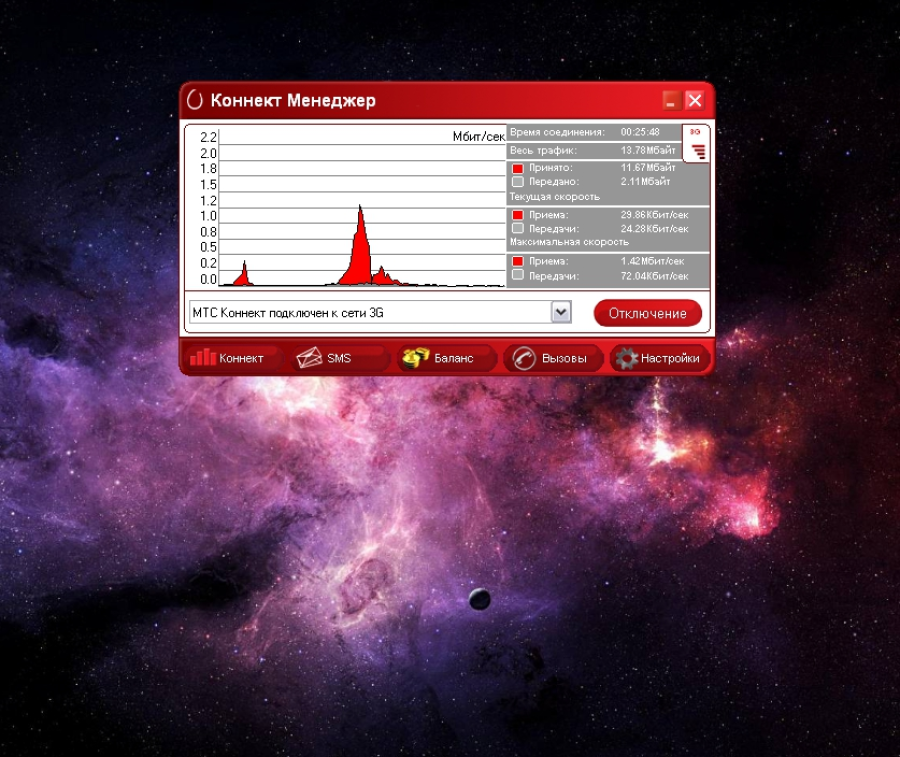This screenshot has height=757, width=900.
Task: Click the 'Максимальная скорость' heading
Action: (569, 242)
